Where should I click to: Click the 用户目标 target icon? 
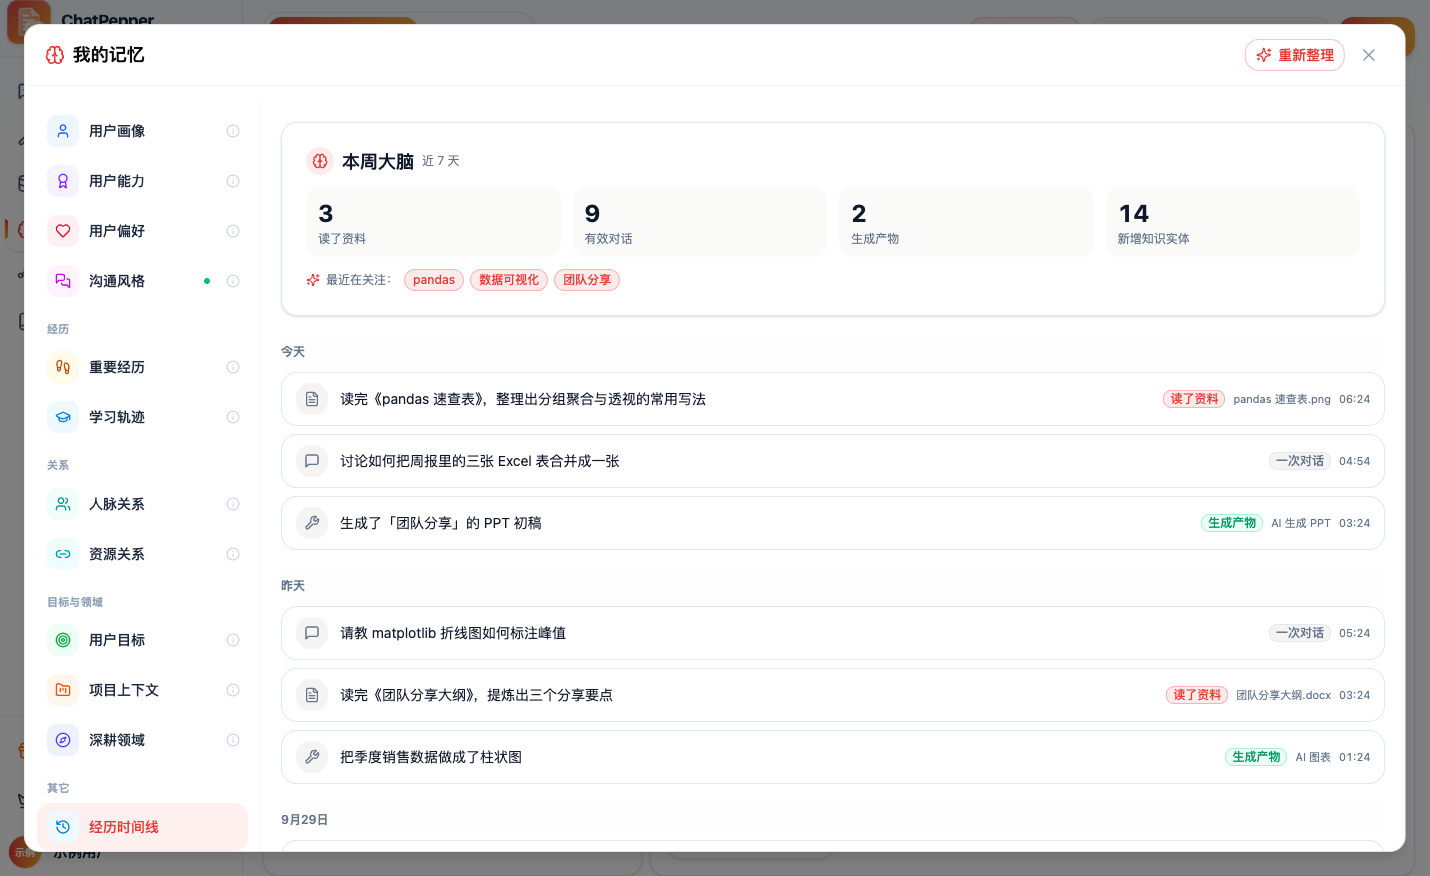pyautogui.click(x=63, y=640)
